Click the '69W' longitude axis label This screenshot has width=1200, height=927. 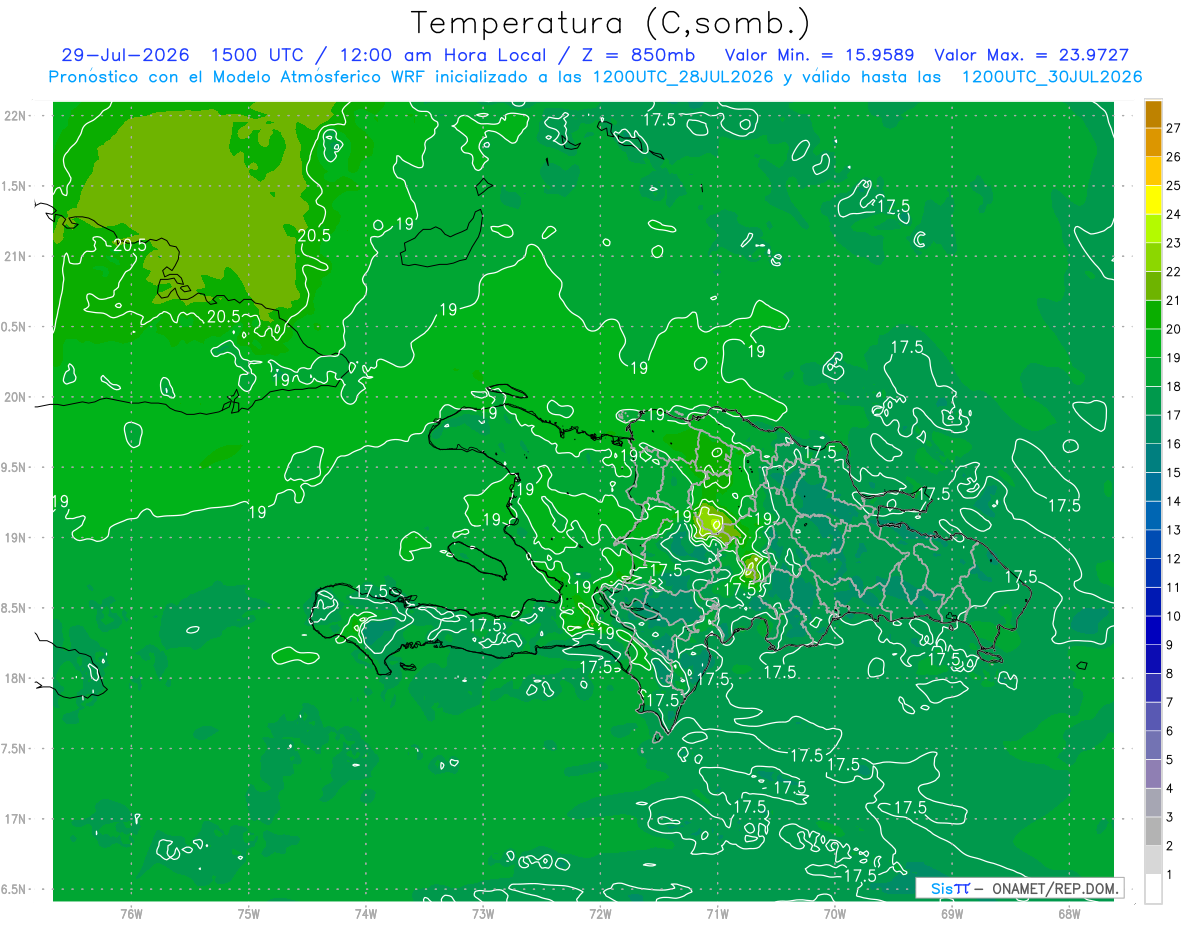point(952,913)
